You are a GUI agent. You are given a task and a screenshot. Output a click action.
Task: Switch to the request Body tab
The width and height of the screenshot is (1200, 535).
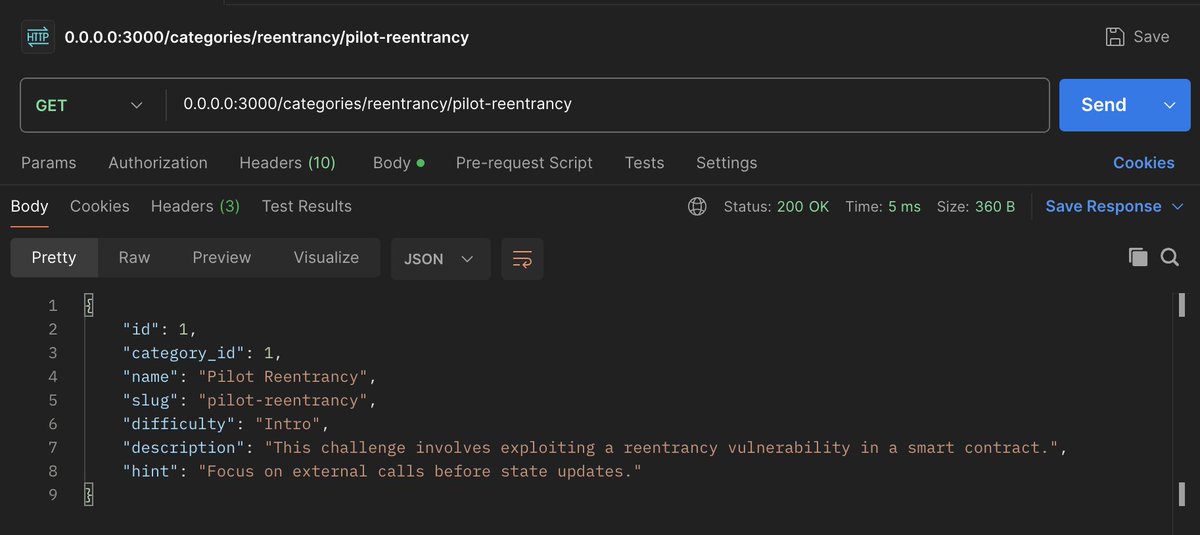pyautogui.click(x=398, y=163)
